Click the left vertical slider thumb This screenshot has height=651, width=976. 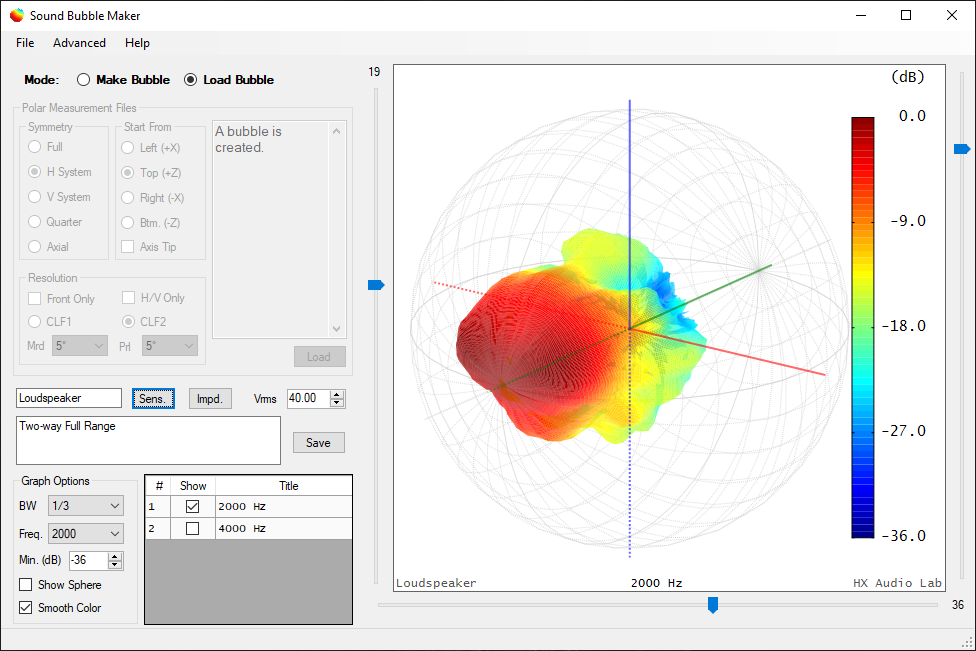coord(376,285)
